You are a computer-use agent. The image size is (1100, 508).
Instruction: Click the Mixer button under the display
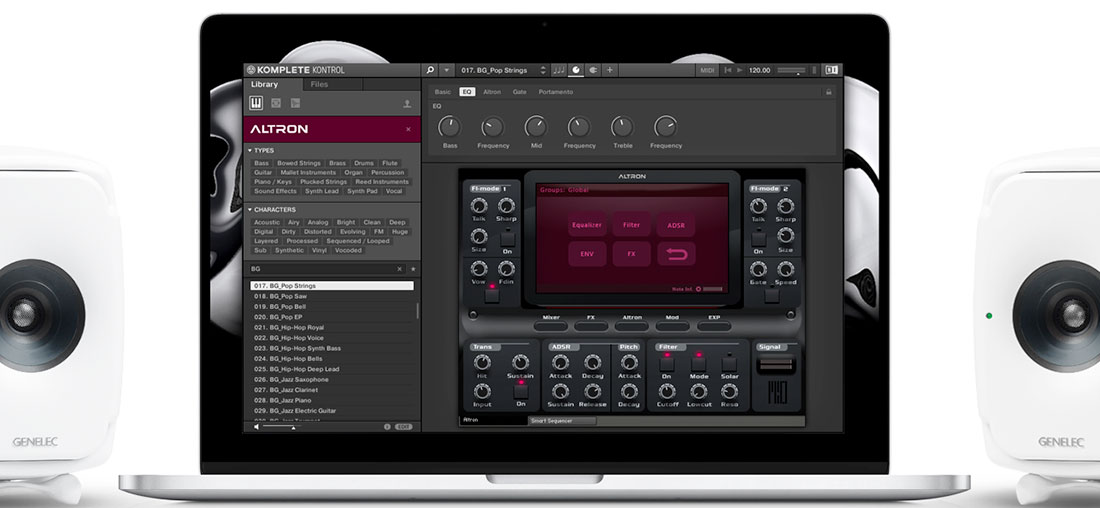point(551,326)
